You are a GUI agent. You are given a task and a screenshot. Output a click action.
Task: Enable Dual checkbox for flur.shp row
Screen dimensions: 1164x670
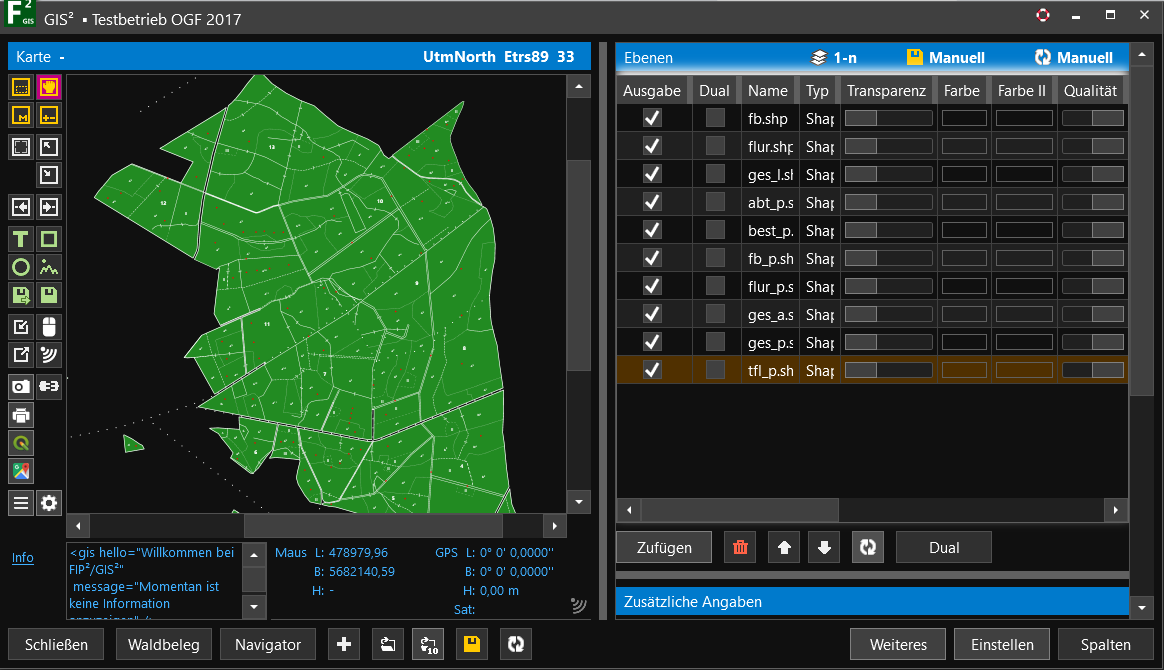(x=715, y=146)
